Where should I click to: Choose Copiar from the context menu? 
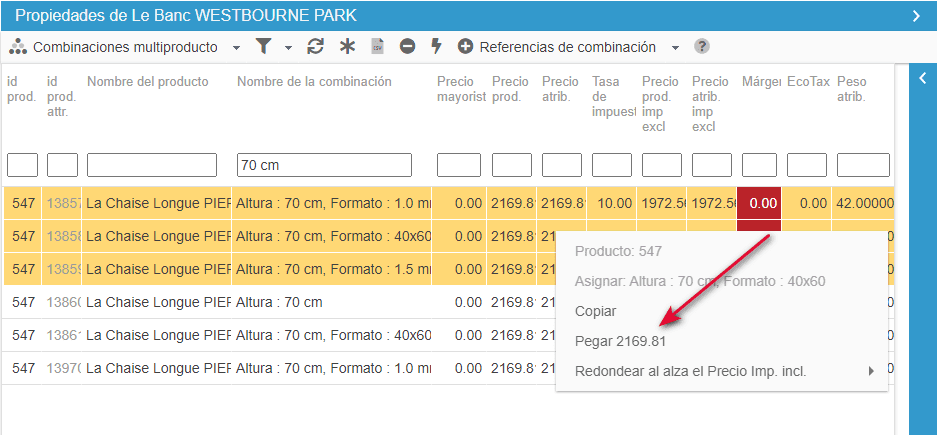coord(596,311)
